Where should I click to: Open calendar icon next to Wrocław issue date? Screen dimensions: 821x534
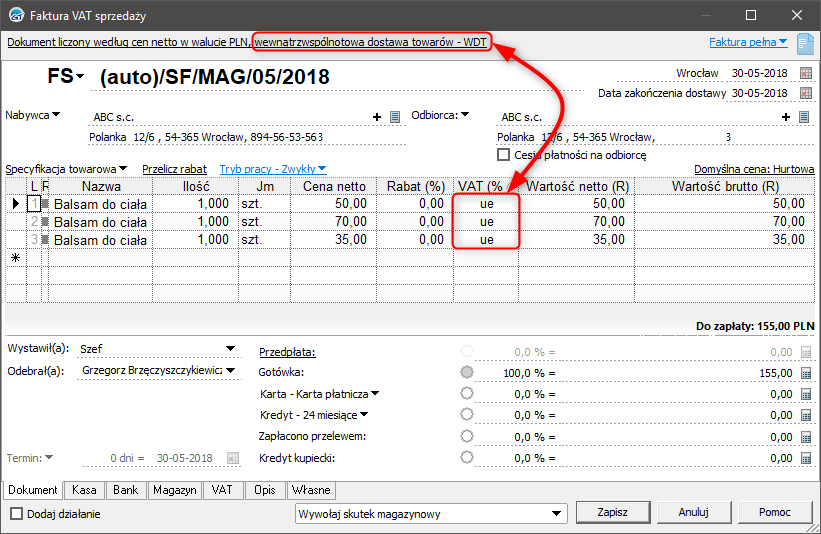pyautogui.click(x=805, y=74)
